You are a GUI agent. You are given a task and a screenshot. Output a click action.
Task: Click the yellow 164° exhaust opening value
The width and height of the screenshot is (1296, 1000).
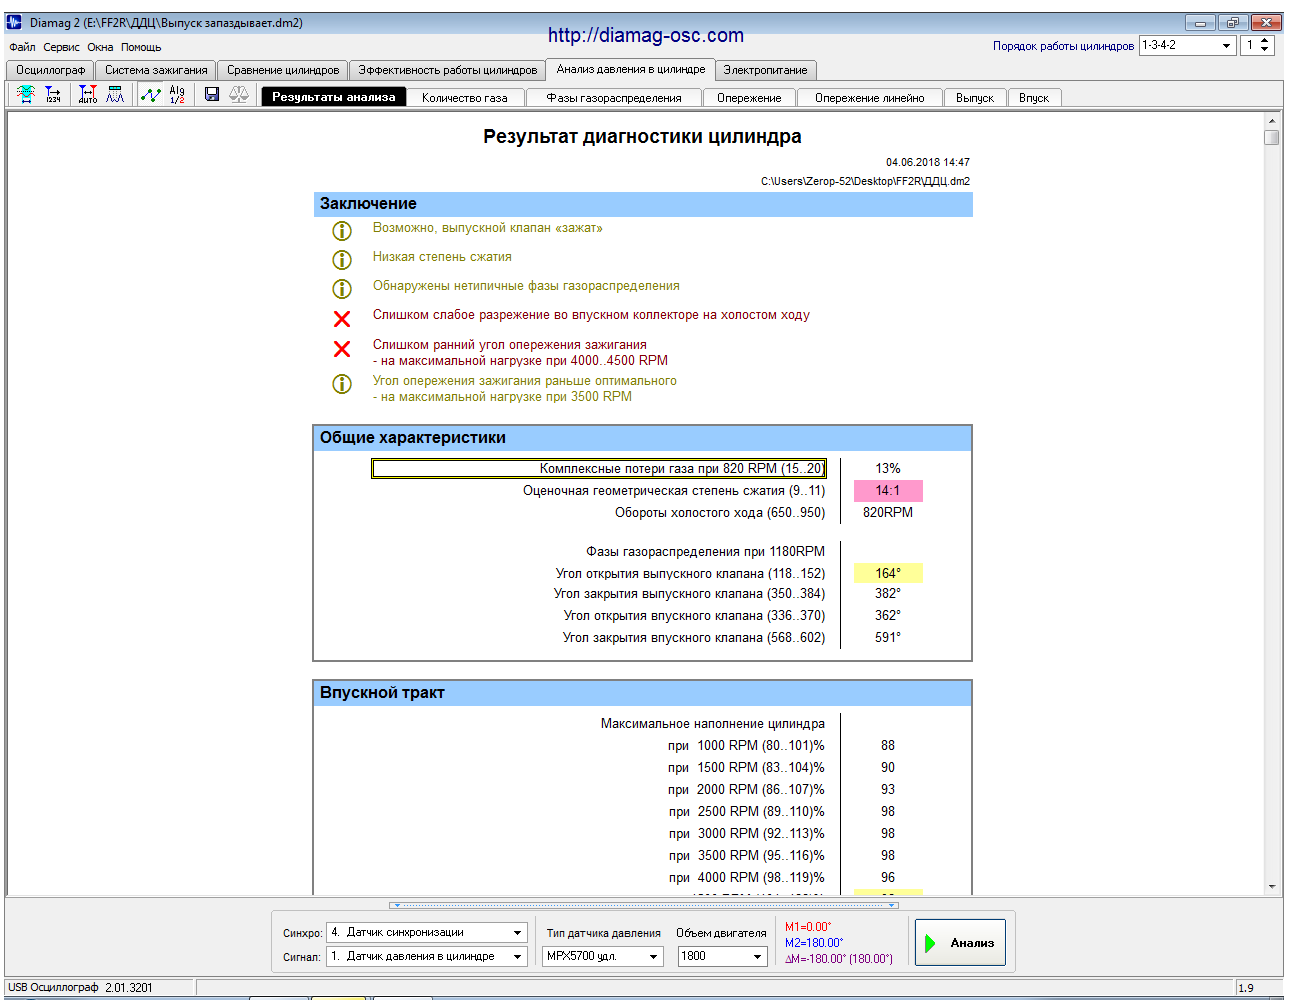888,573
